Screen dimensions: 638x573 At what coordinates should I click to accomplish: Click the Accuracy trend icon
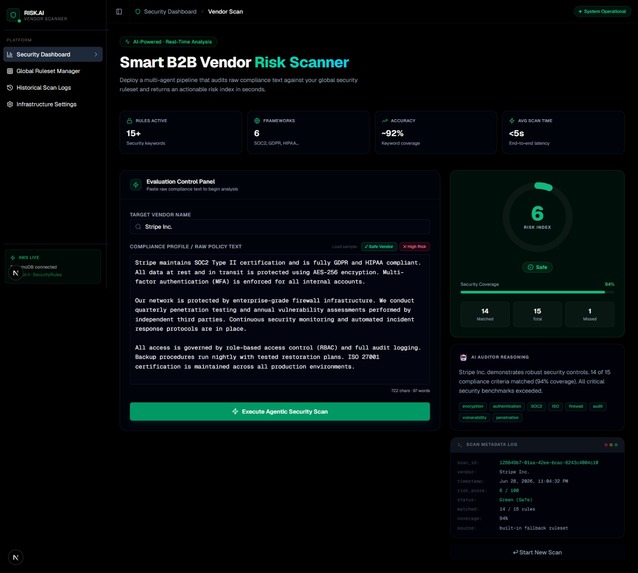pyautogui.click(x=385, y=121)
